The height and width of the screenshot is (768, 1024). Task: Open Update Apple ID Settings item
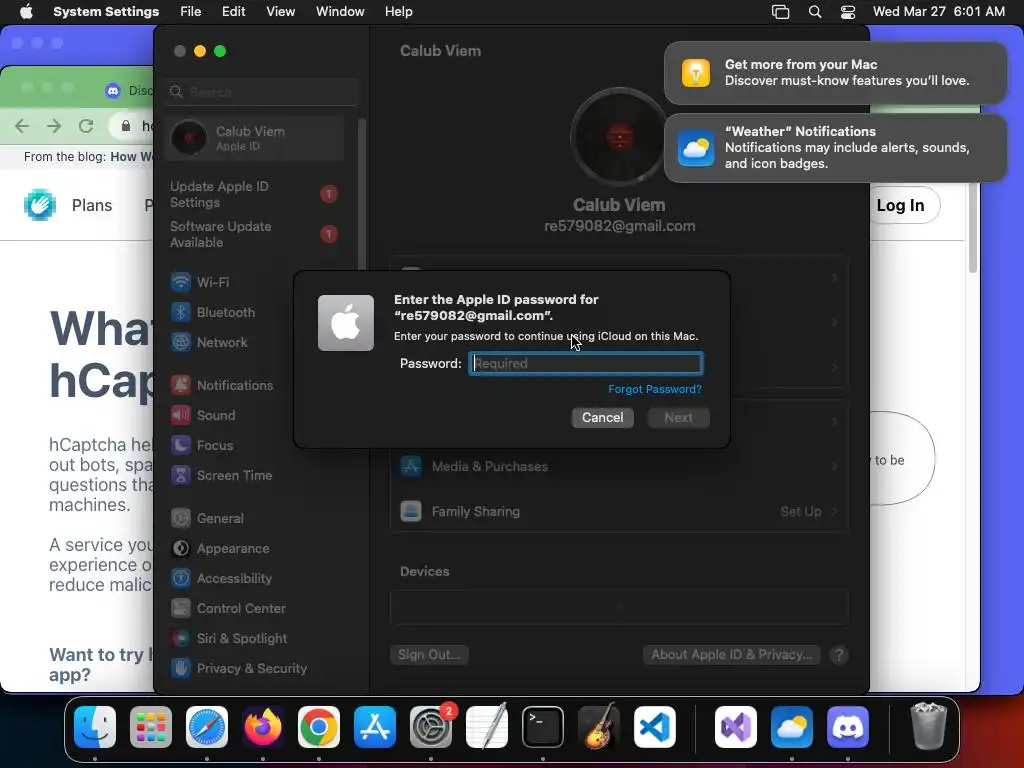coord(255,194)
